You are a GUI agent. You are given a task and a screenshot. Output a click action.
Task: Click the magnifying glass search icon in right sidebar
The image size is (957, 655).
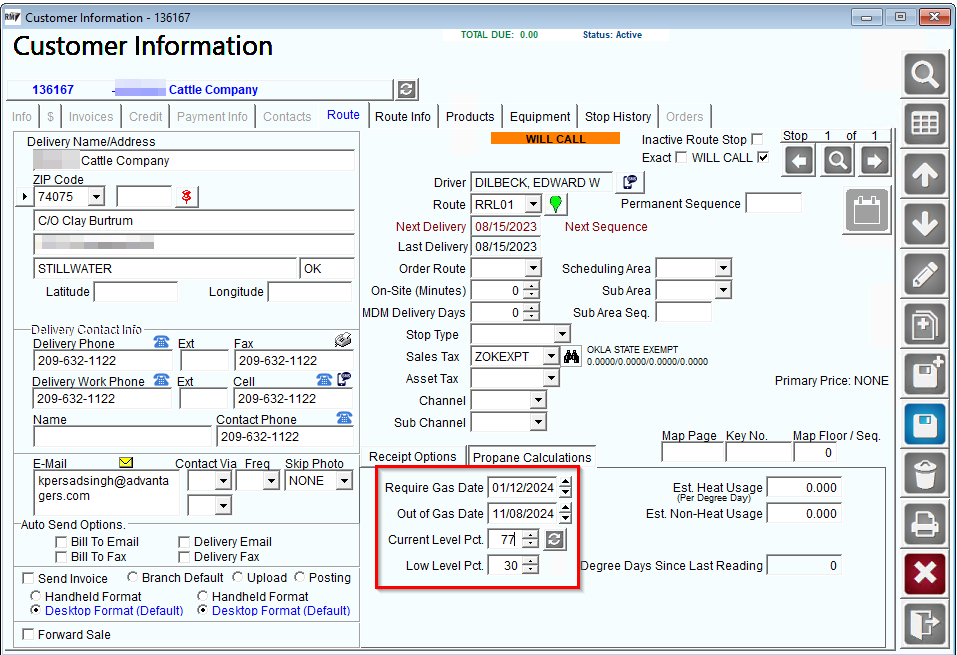tap(925, 74)
